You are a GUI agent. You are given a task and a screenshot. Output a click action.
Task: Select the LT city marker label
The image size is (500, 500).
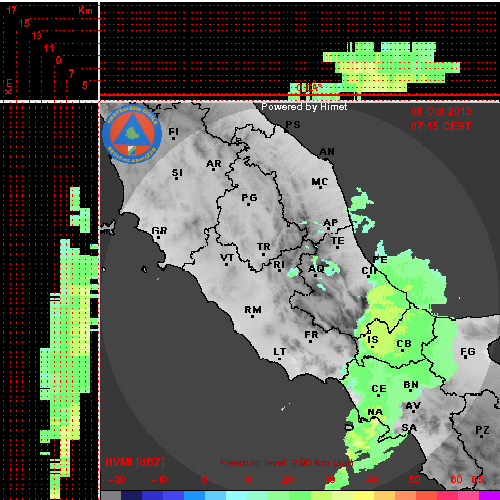click(x=280, y=352)
